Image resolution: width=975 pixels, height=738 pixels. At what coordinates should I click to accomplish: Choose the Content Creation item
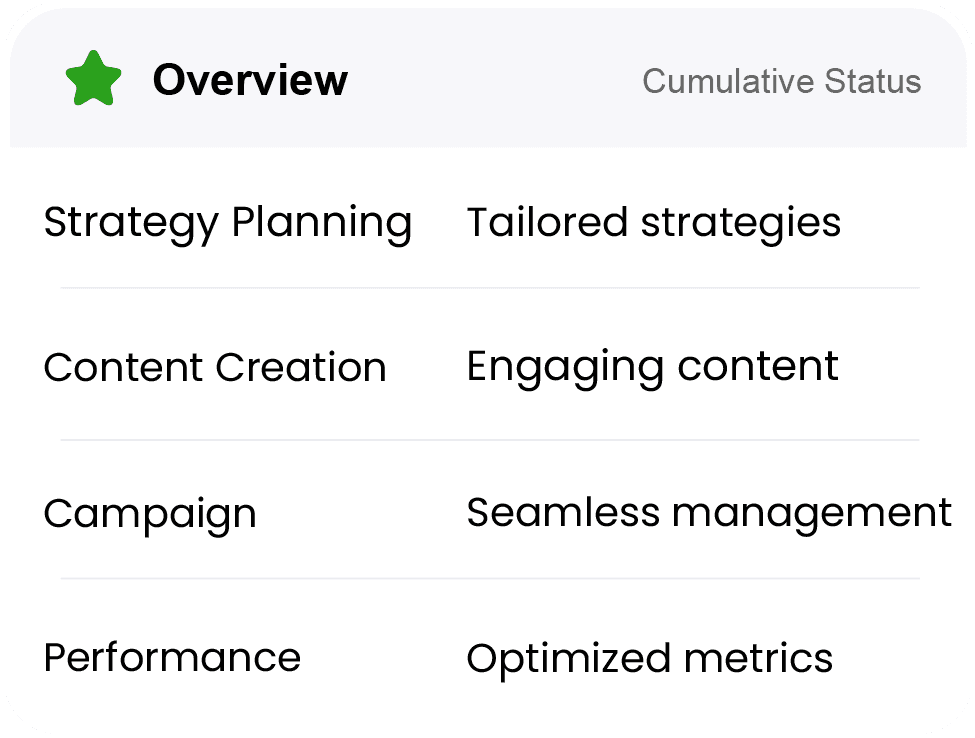(x=215, y=367)
